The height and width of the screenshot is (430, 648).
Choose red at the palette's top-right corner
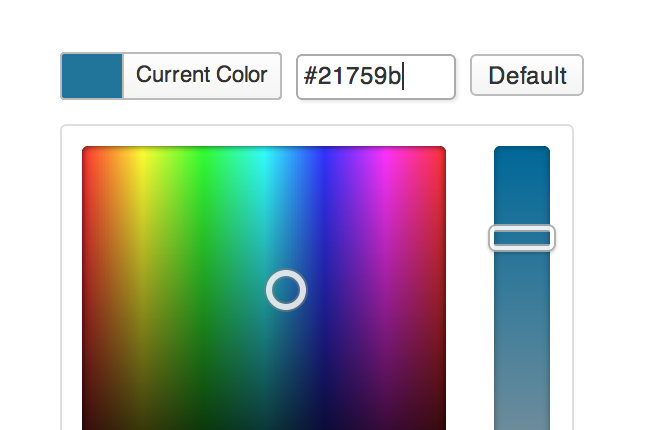(440, 153)
